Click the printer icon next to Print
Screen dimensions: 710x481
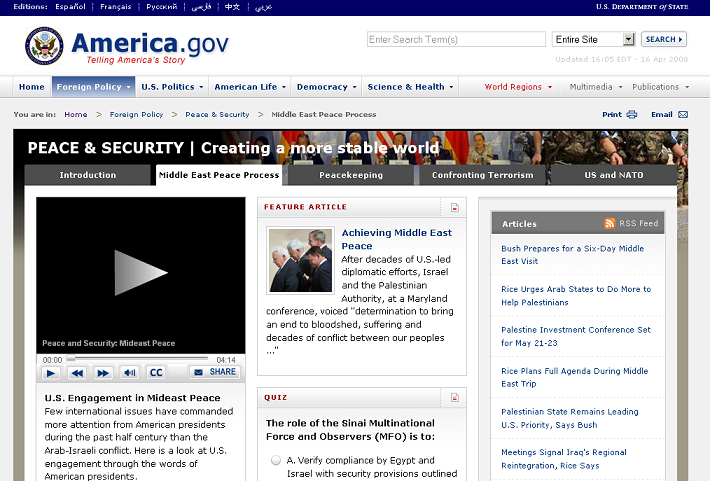(x=632, y=115)
